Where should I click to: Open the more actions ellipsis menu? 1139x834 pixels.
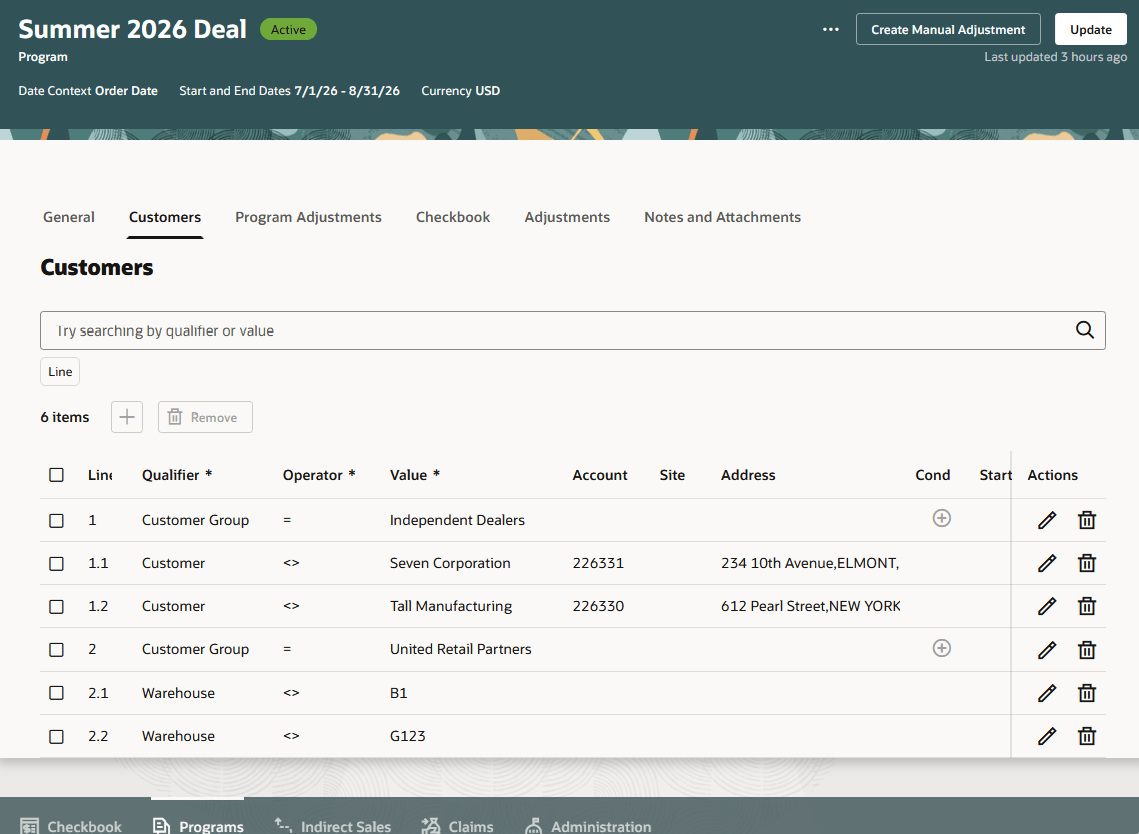pyautogui.click(x=831, y=30)
